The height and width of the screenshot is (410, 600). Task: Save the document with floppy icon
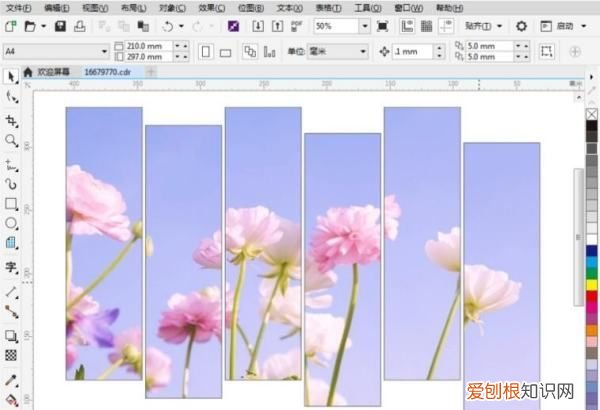point(60,26)
